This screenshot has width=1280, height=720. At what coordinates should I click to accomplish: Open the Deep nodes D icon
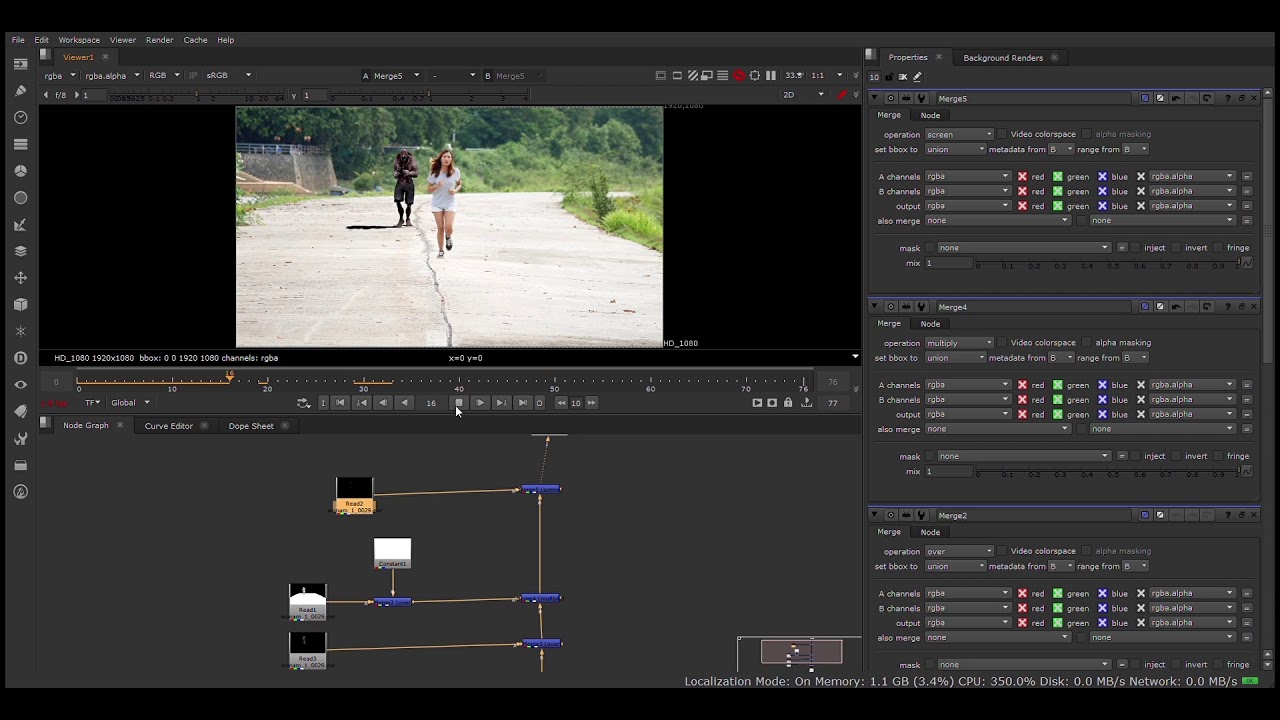tap(20, 358)
